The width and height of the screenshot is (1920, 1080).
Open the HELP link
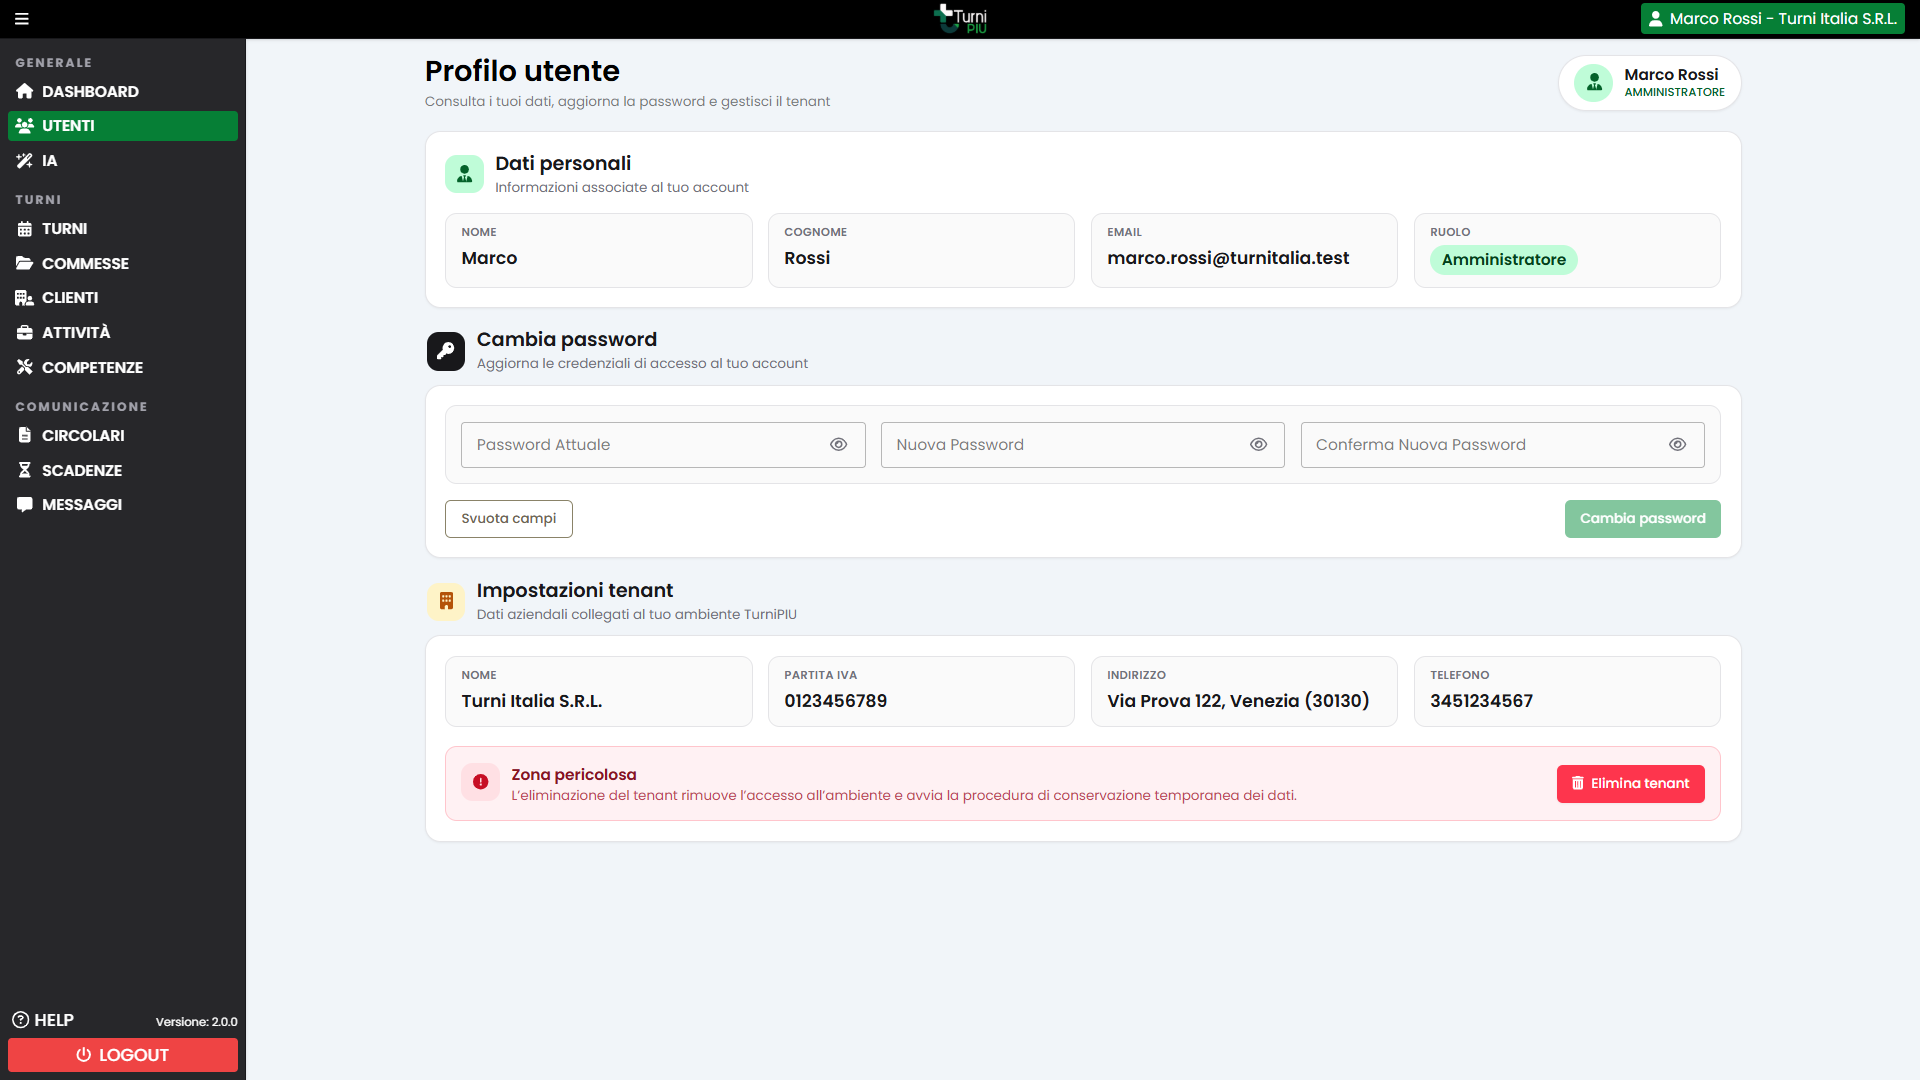click(43, 1020)
